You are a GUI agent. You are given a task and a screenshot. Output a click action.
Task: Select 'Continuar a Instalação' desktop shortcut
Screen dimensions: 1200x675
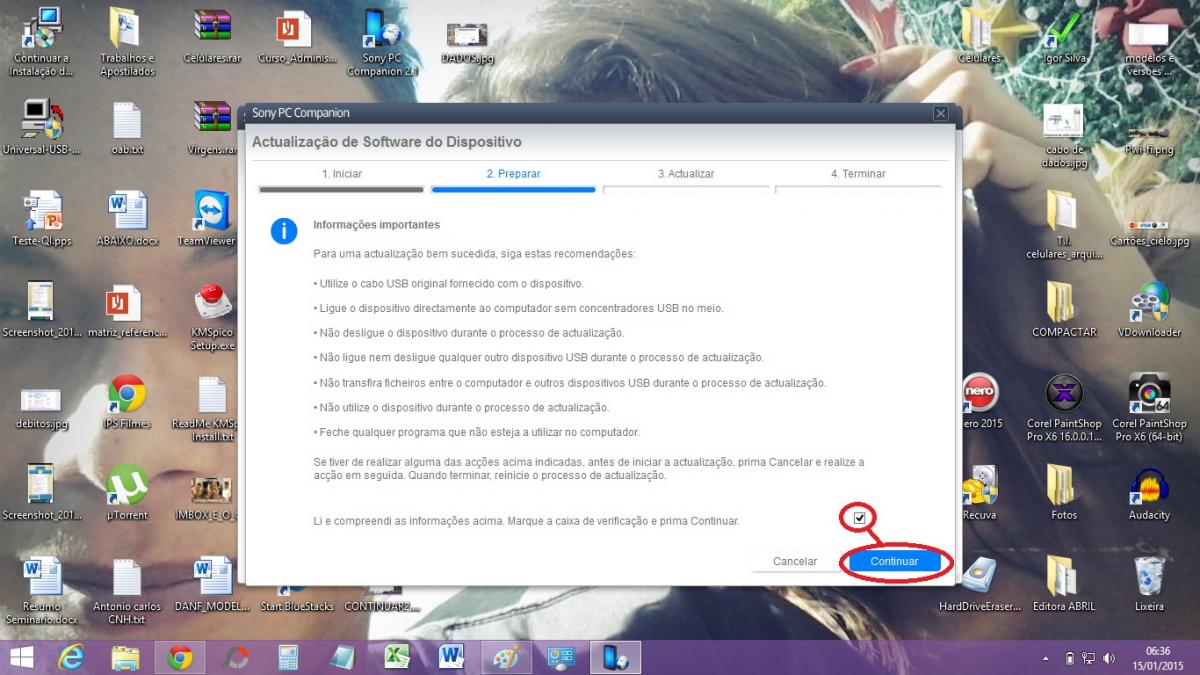click(42, 43)
